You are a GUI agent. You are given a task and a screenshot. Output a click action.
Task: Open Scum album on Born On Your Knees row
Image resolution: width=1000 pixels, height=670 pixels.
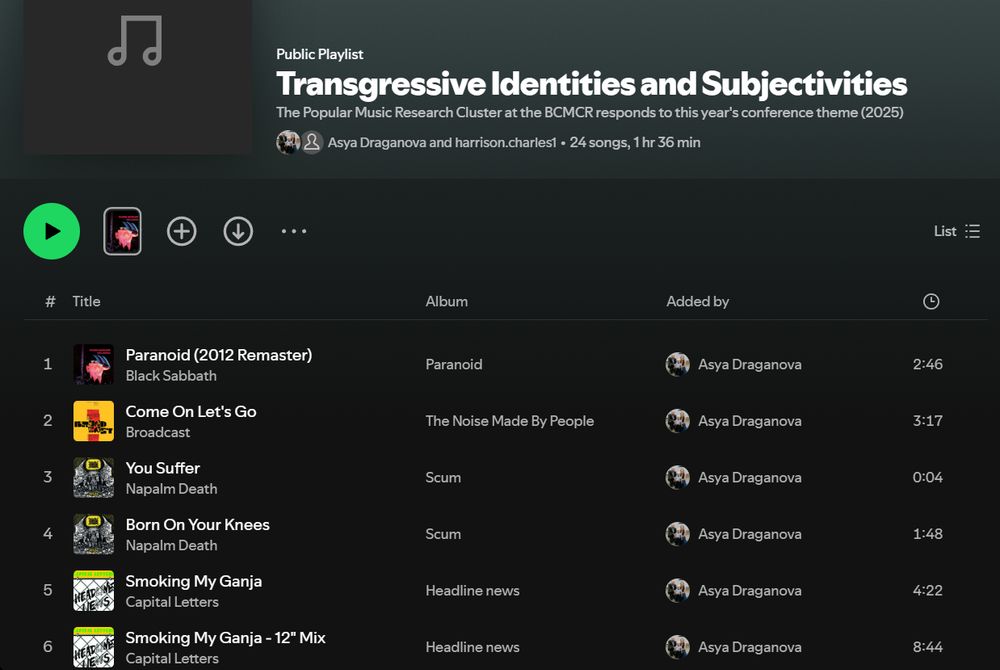pyautogui.click(x=443, y=534)
